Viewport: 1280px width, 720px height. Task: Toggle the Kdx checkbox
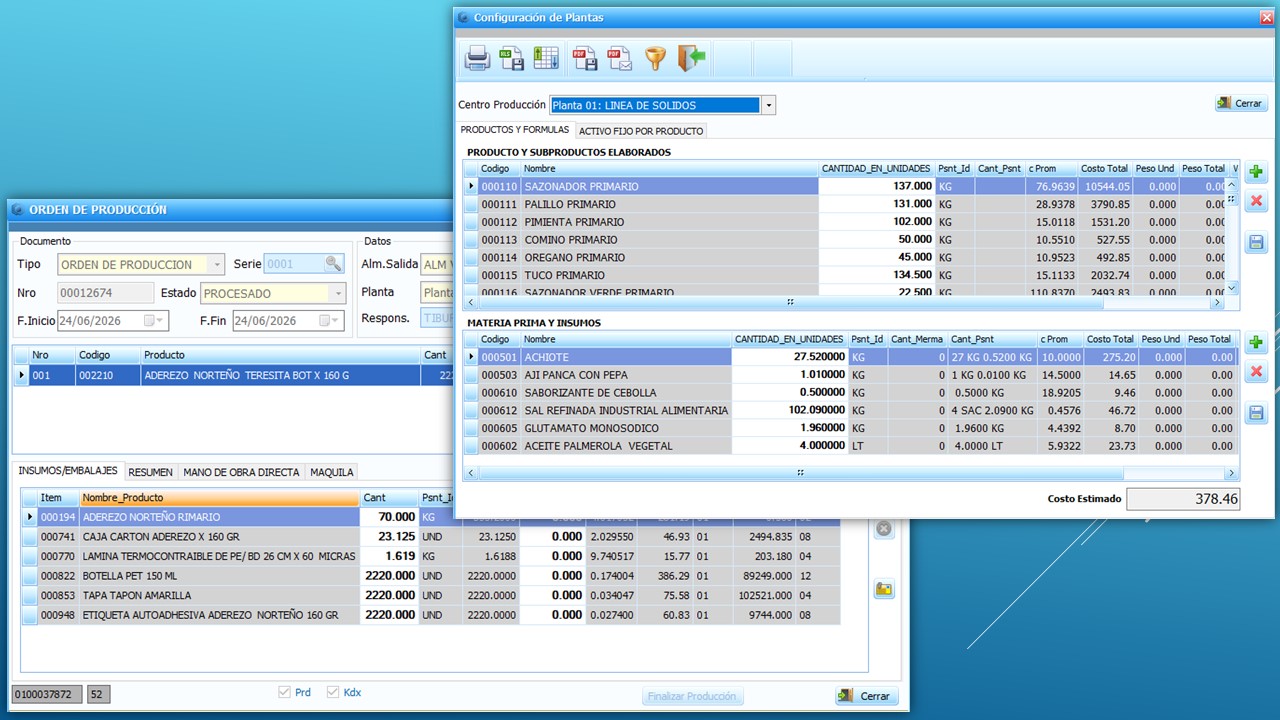click(x=333, y=692)
